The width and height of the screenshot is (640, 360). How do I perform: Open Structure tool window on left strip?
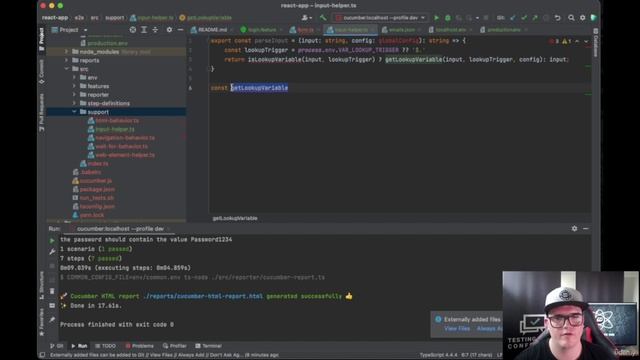(41, 285)
